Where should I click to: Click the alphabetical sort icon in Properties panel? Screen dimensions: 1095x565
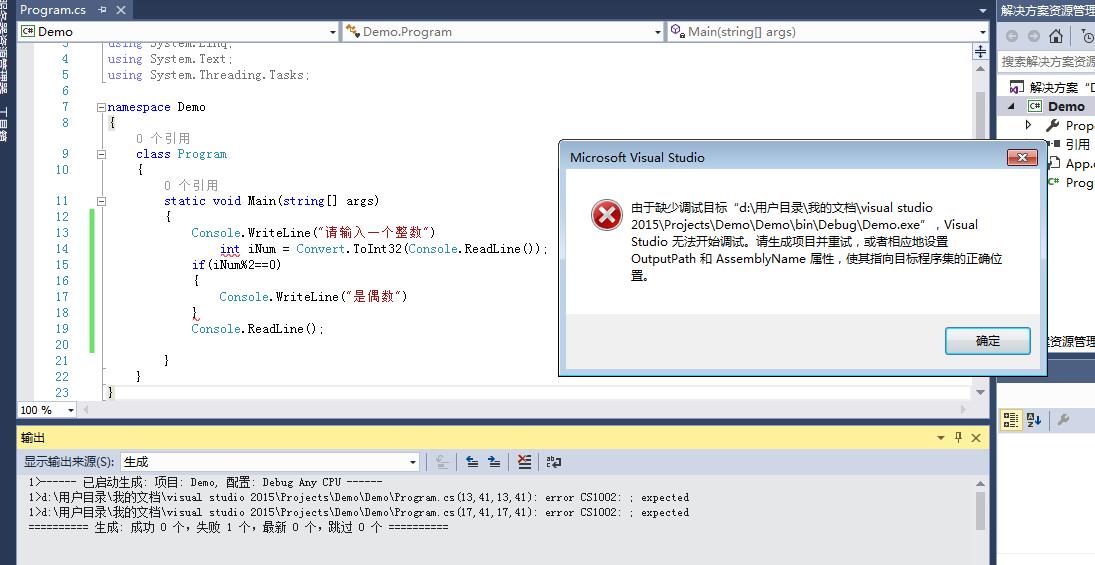click(1034, 419)
